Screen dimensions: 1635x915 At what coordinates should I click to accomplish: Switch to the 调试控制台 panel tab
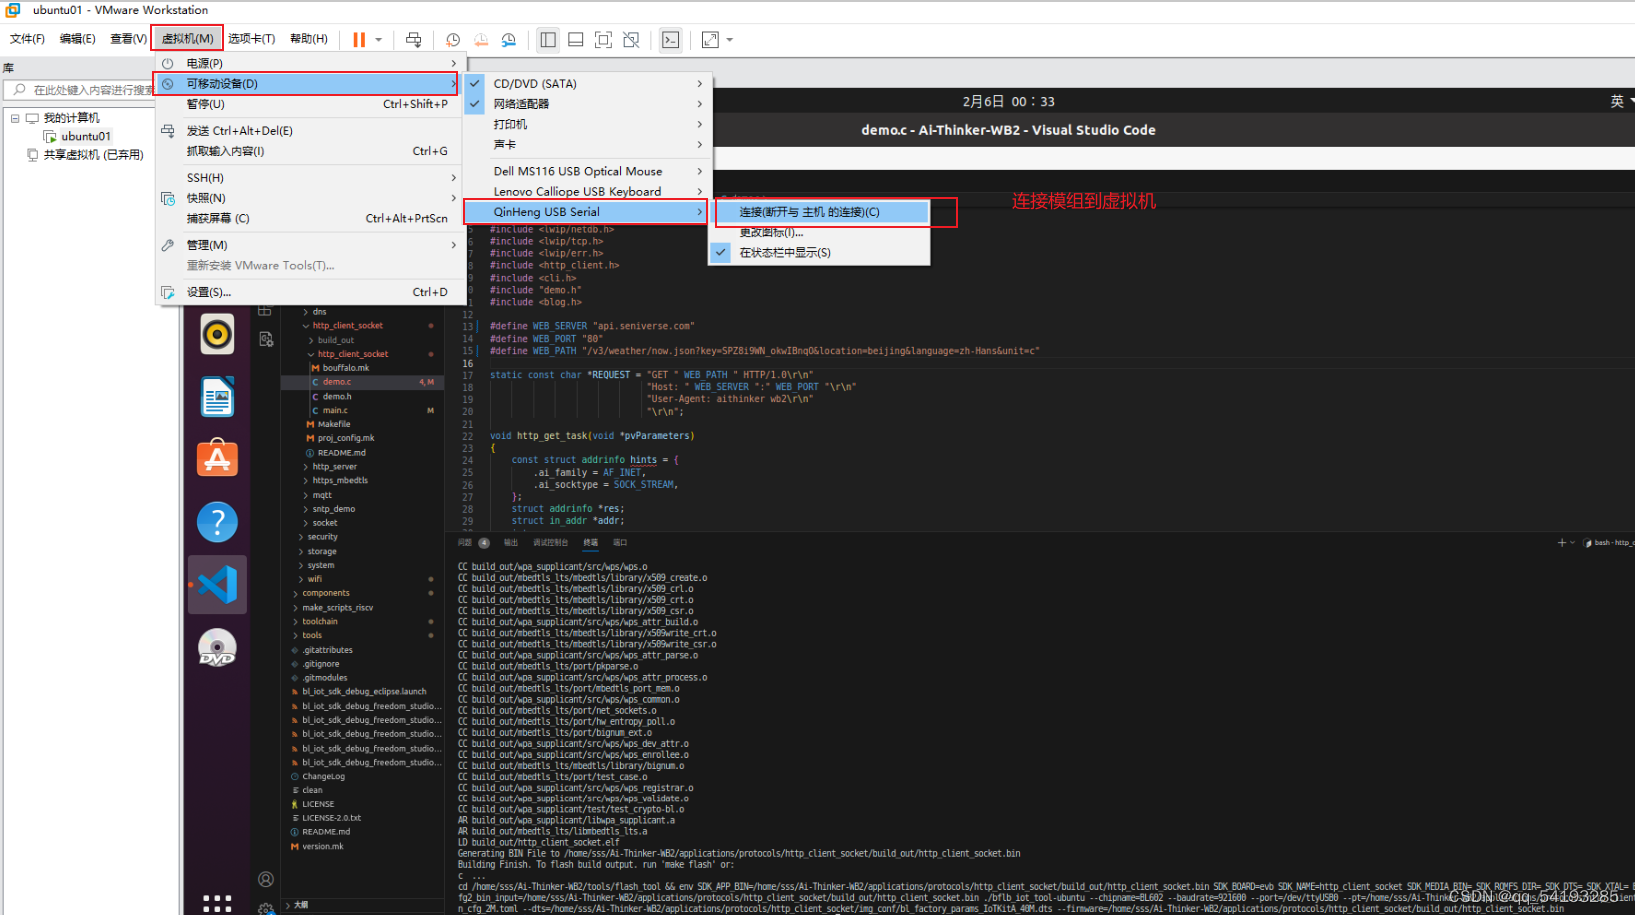coord(550,543)
